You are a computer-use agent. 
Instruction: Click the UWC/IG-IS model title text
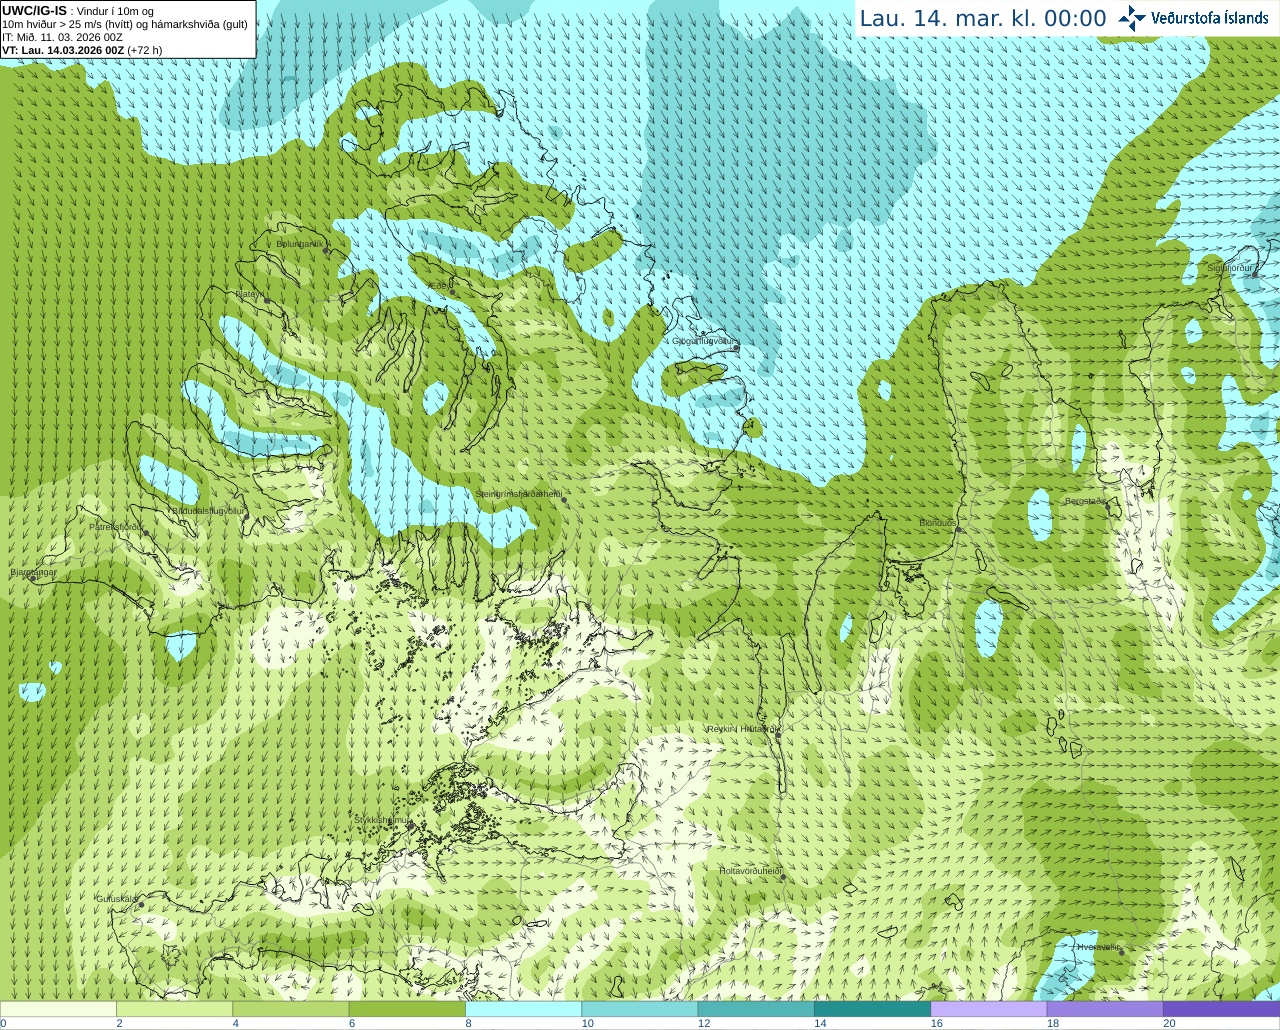click(x=34, y=11)
